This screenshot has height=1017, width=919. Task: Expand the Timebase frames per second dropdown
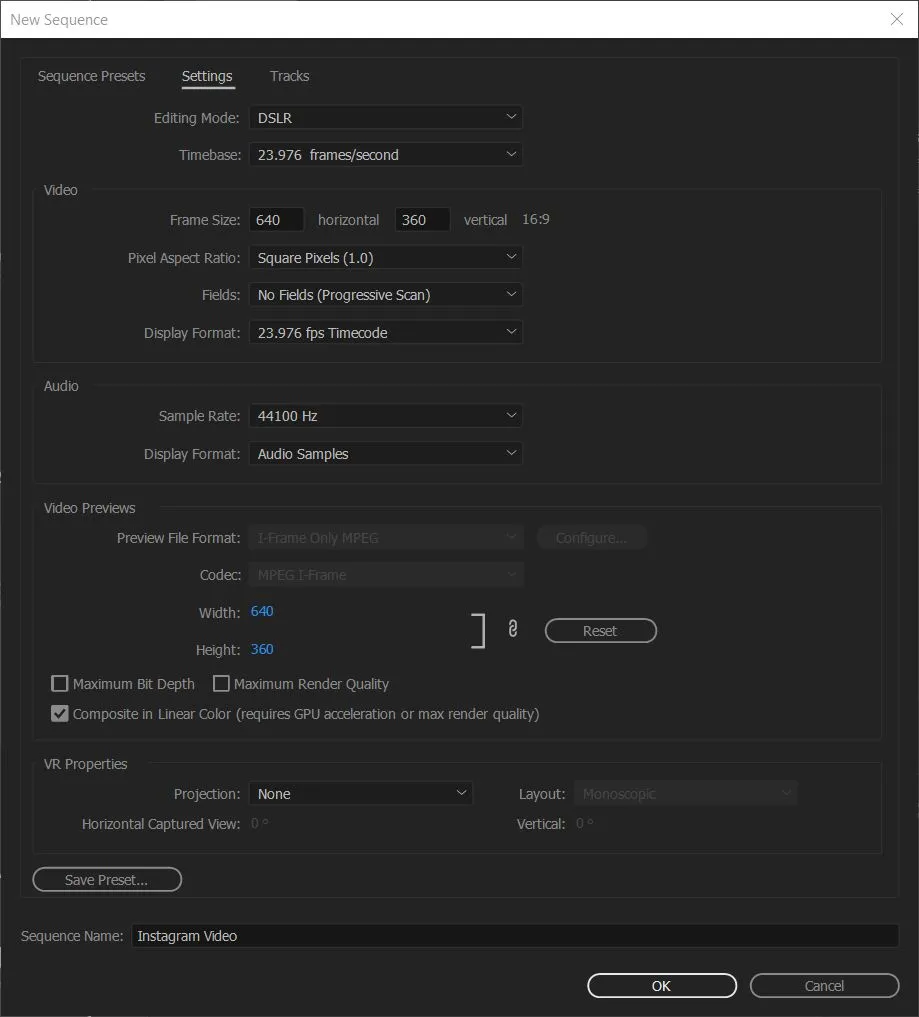[385, 155]
